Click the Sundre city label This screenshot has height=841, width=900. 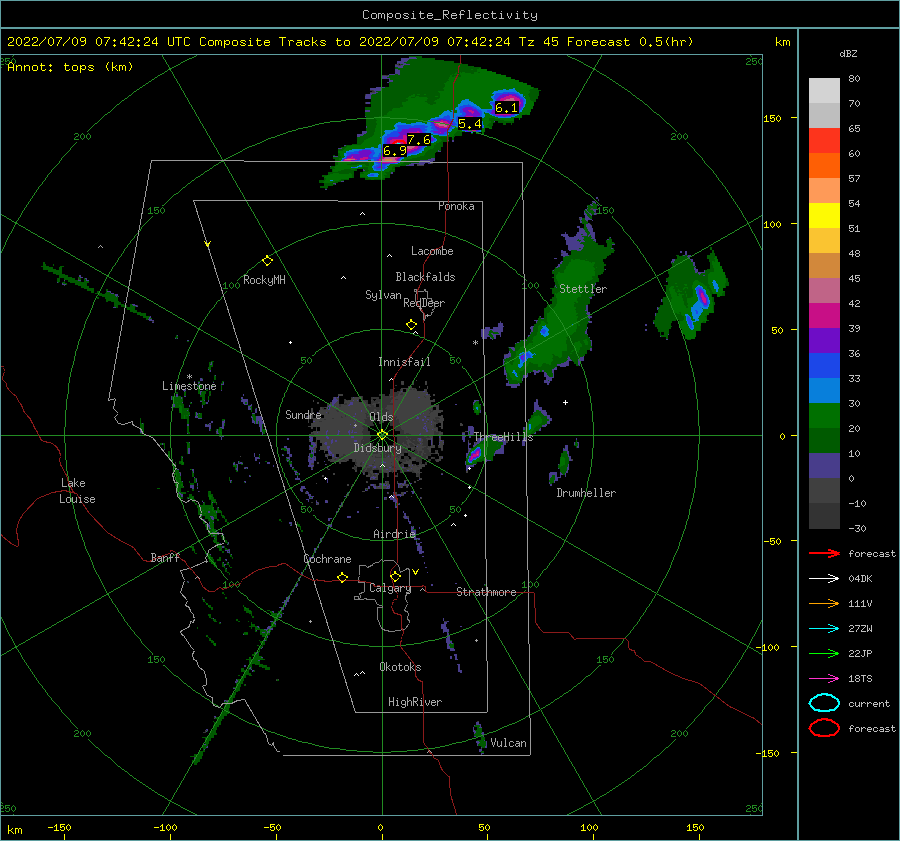pyautogui.click(x=303, y=414)
